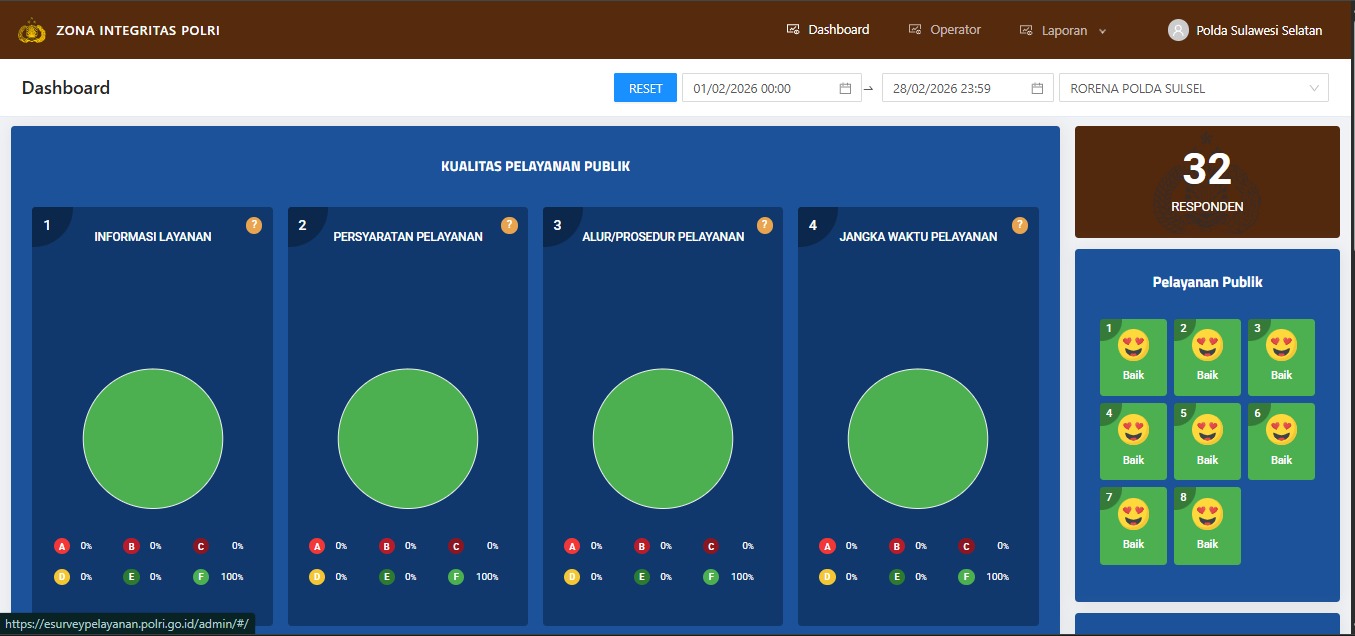Screen dimensions: 1355x636
Task: Click the Polri logo emblem in header
Action: click(32, 30)
